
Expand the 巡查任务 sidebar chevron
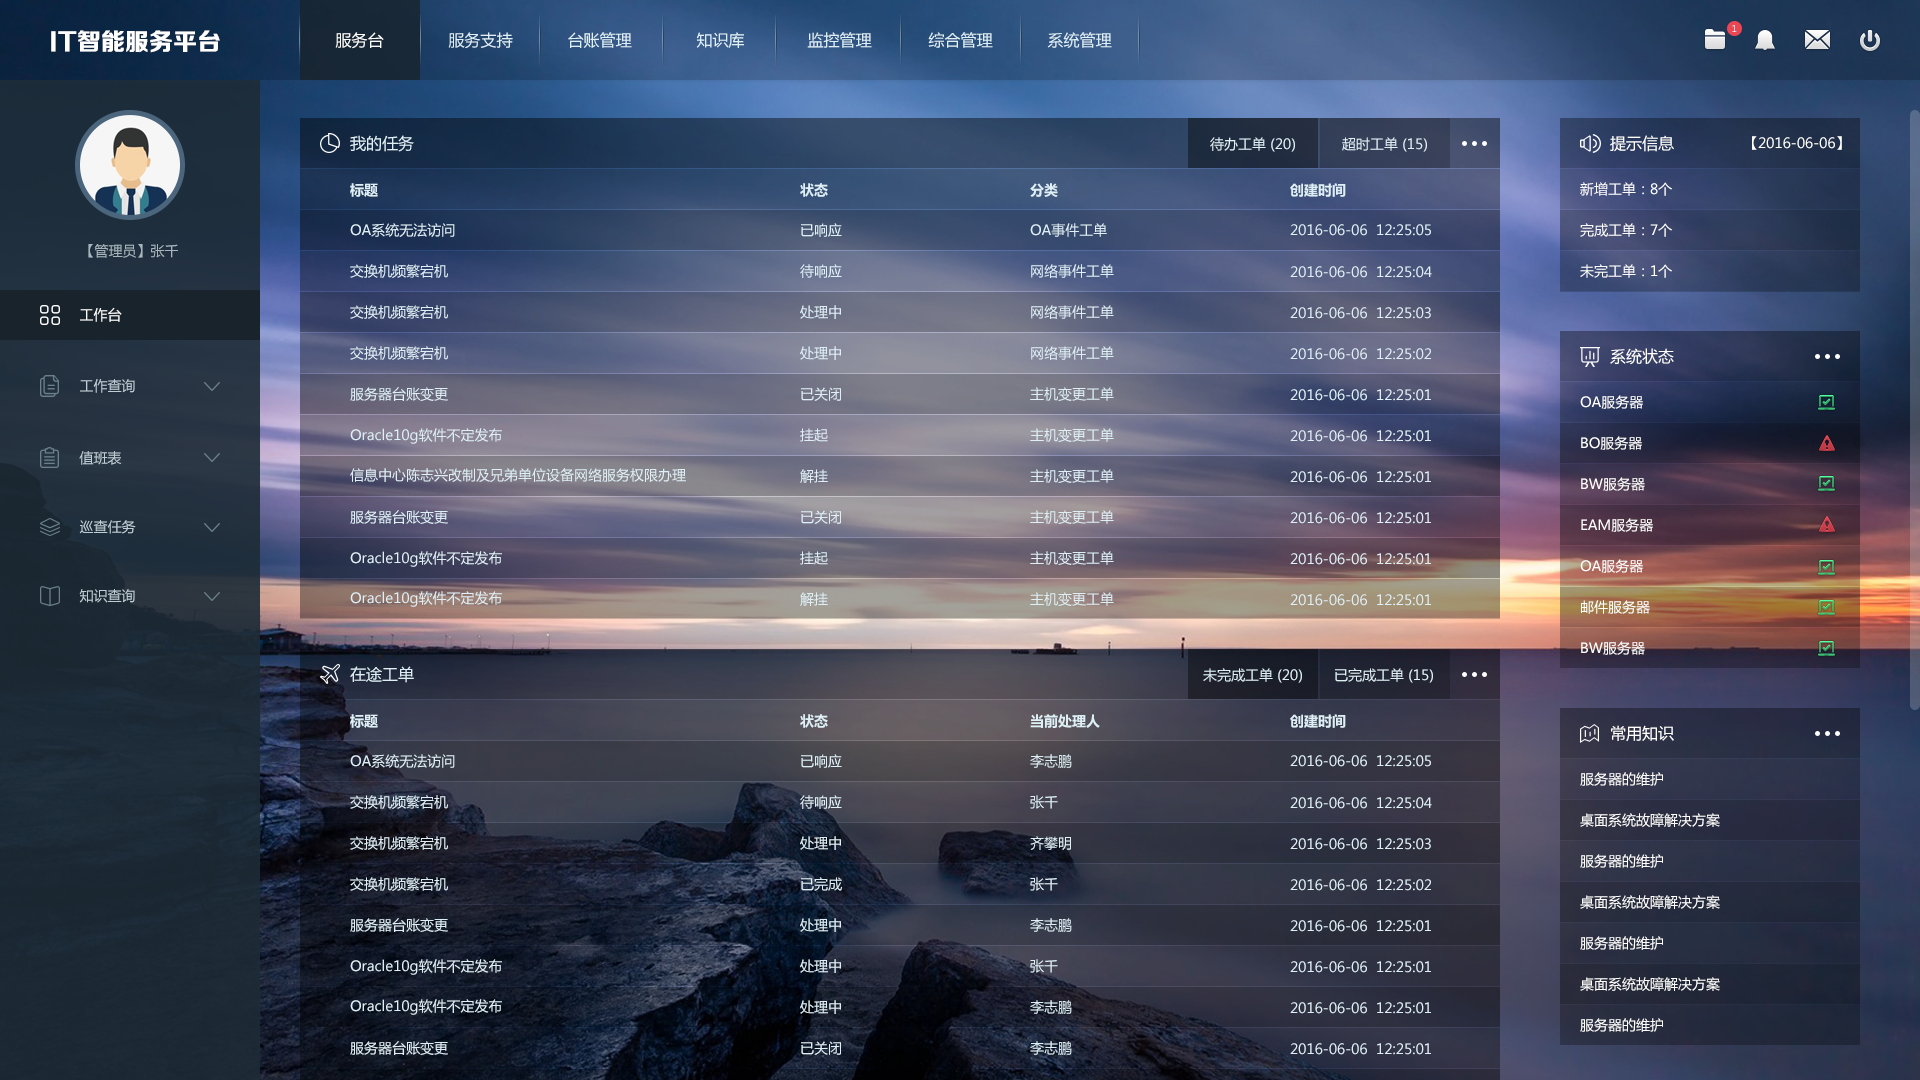pyautogui.click(x=212, y=527)
